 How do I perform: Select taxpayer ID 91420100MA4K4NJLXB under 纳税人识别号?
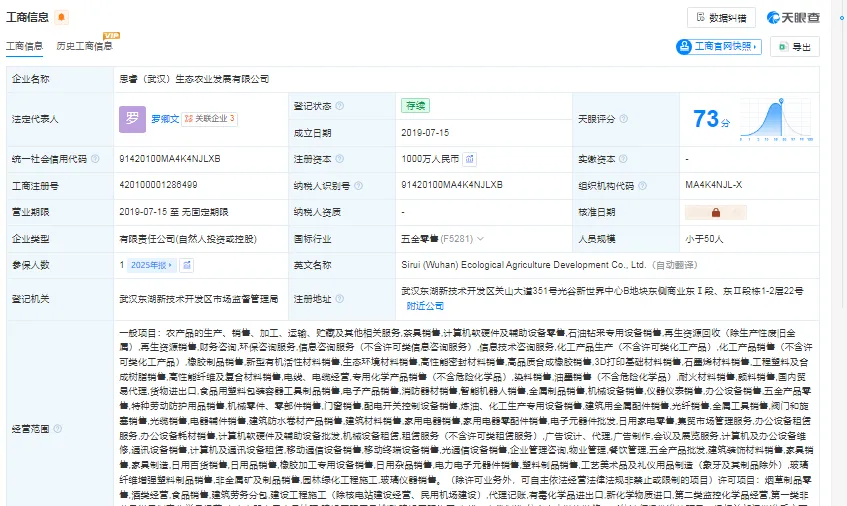click(x=452, y=185)
